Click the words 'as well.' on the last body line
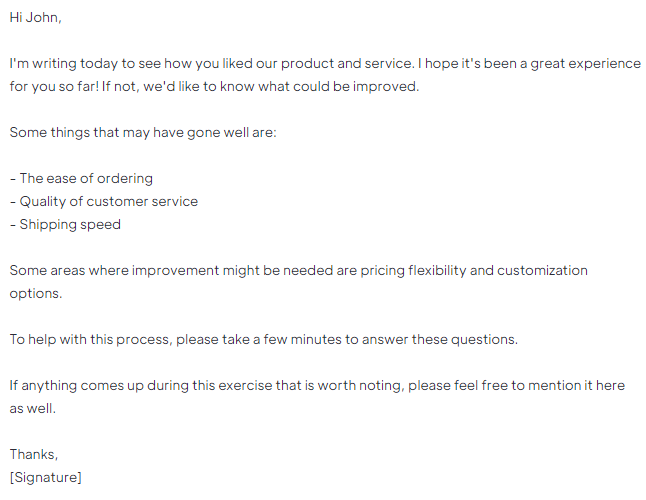Screen dimensions: 646x500 coord(33,409)
